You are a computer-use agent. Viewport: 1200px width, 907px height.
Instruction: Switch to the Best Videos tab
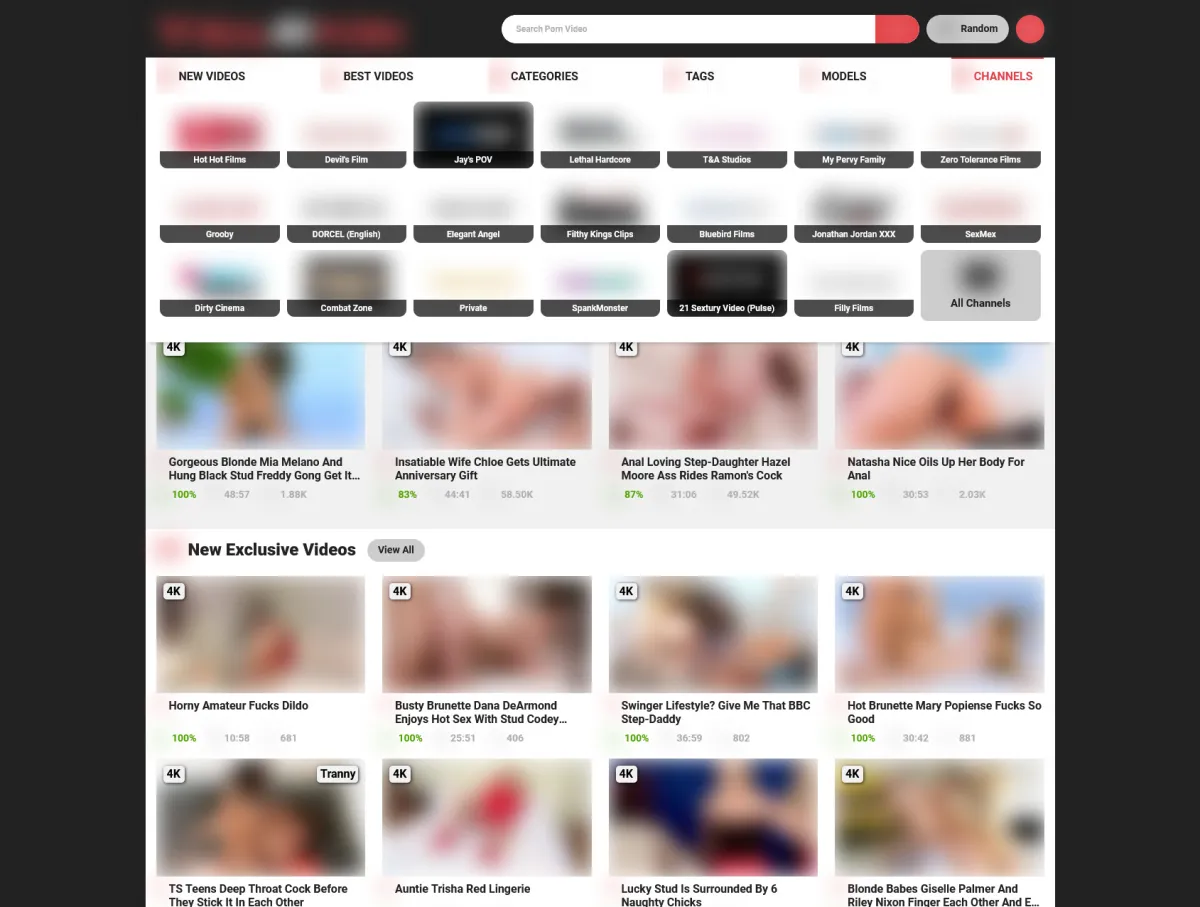coord(378,76)
